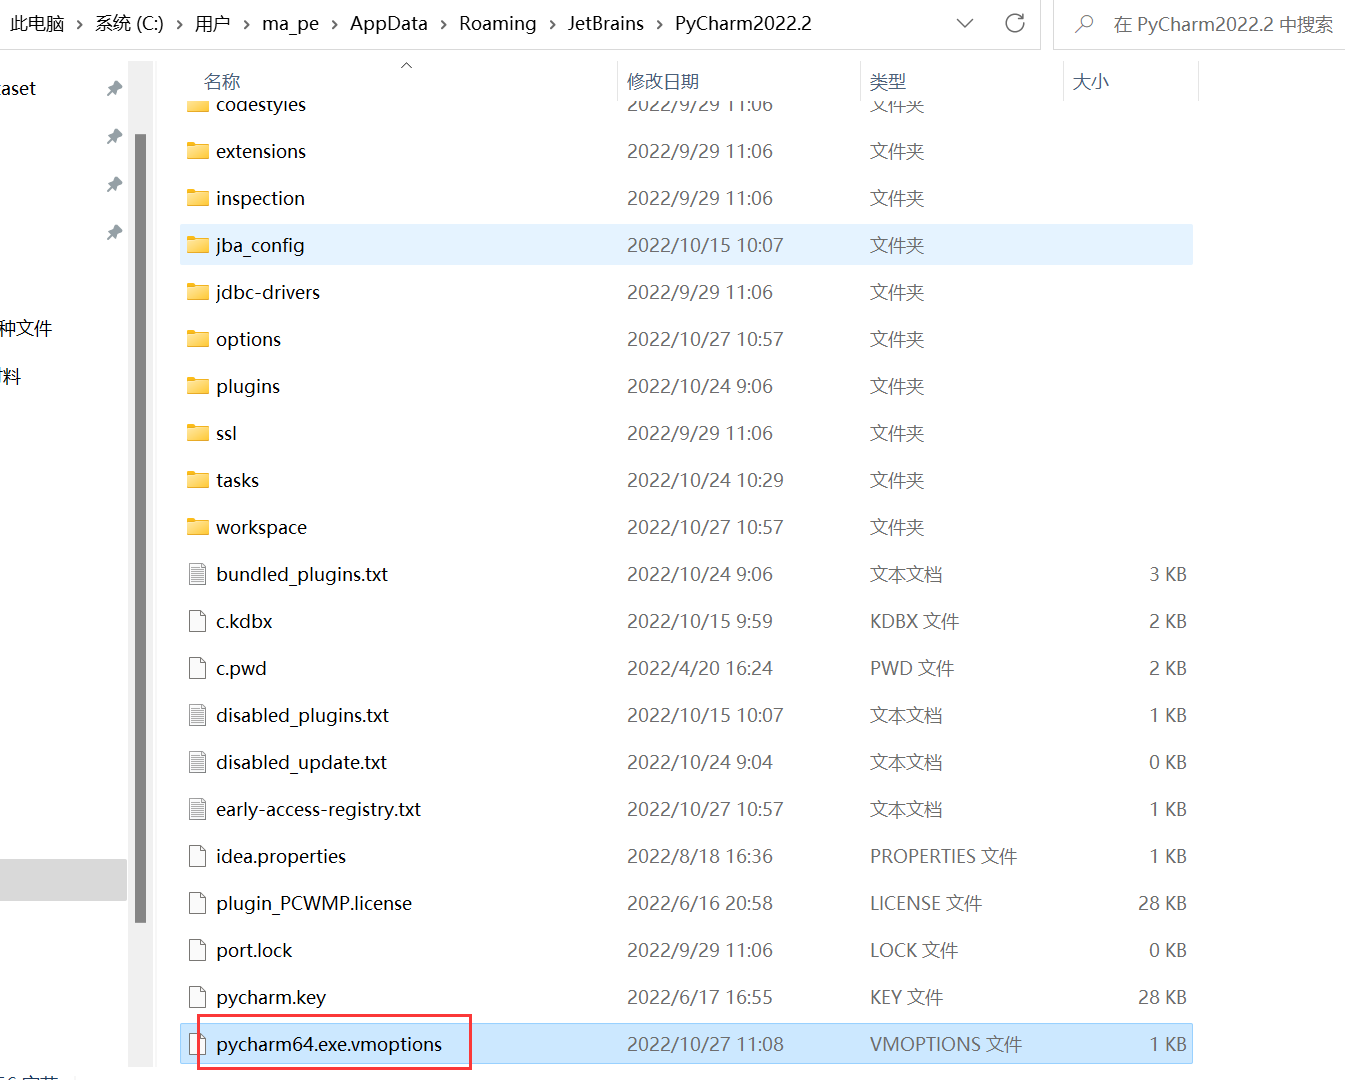Click the disabled_update.txt file icon
The height and width of the screenshot is (1080, 1345).
[x=198, y=762]
